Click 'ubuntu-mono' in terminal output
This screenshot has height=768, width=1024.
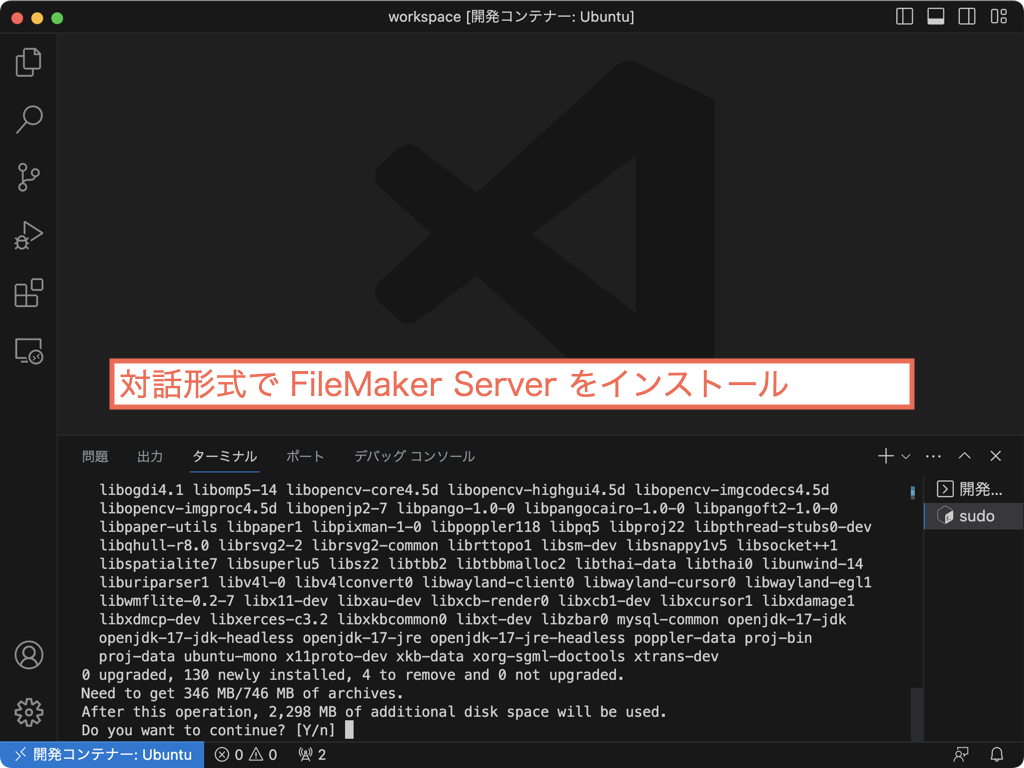231,656
